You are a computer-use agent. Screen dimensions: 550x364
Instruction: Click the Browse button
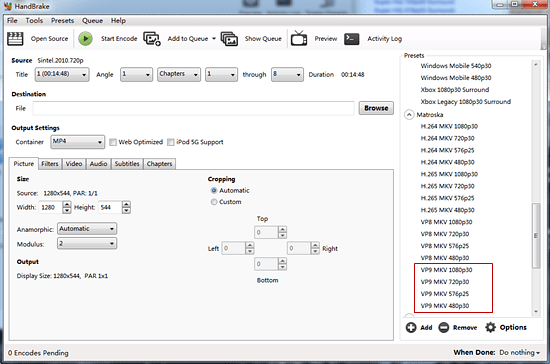[376, 108]
